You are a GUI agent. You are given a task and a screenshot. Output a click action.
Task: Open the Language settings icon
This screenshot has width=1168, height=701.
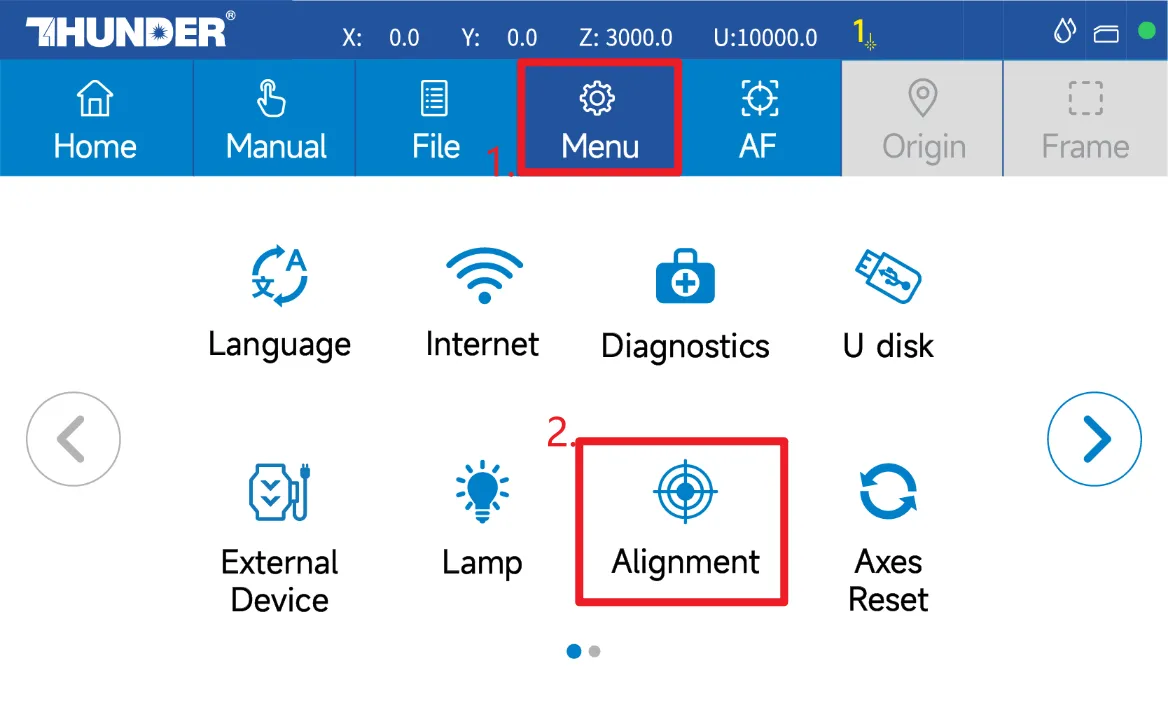pyautogui.click(x=279, y=278)
